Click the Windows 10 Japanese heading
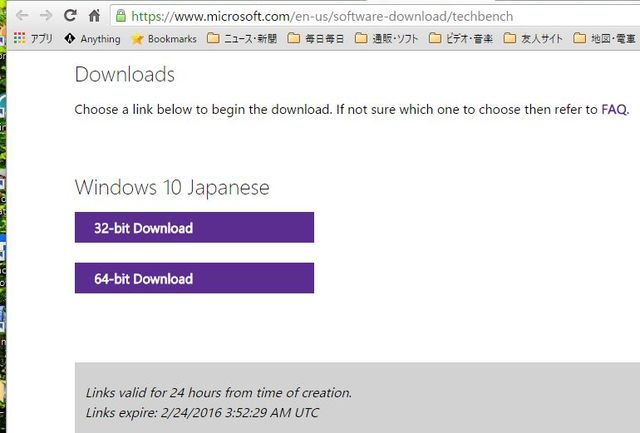This screenshot has height=433, width=640. (172, 188)
